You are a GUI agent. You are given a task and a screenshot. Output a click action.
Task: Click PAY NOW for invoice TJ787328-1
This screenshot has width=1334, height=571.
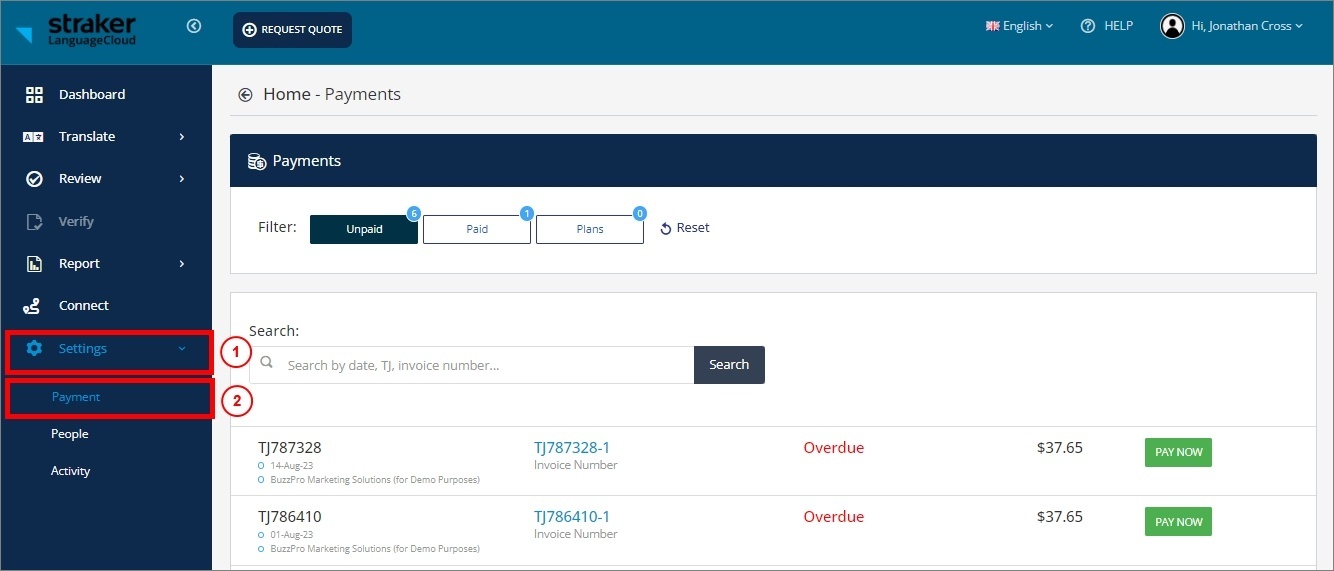pos(1178,452)
